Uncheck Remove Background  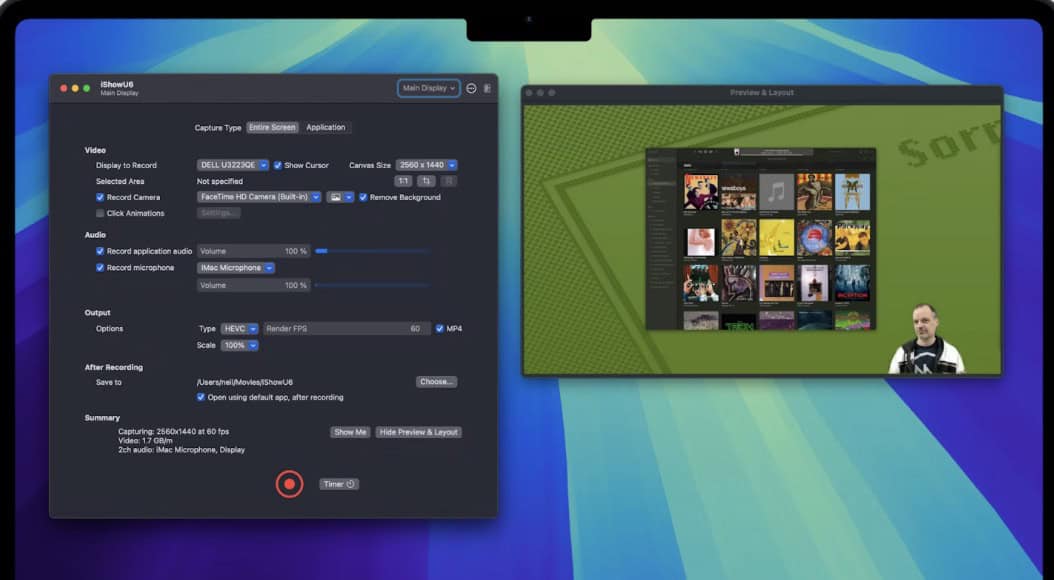(x=363, y=198)
